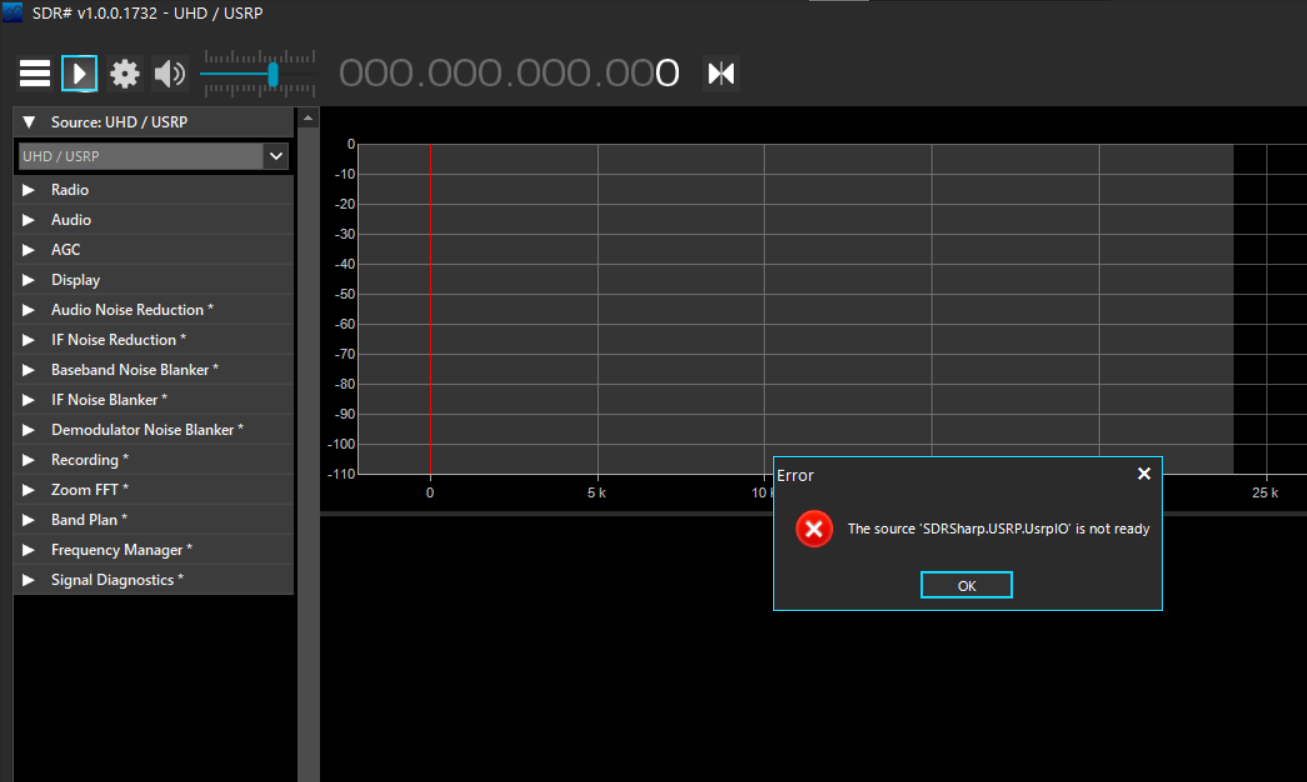Expand the Signal Diagnostics panel
The height and width of the screenshot is (782, 1307).
[x=154, y=580]
